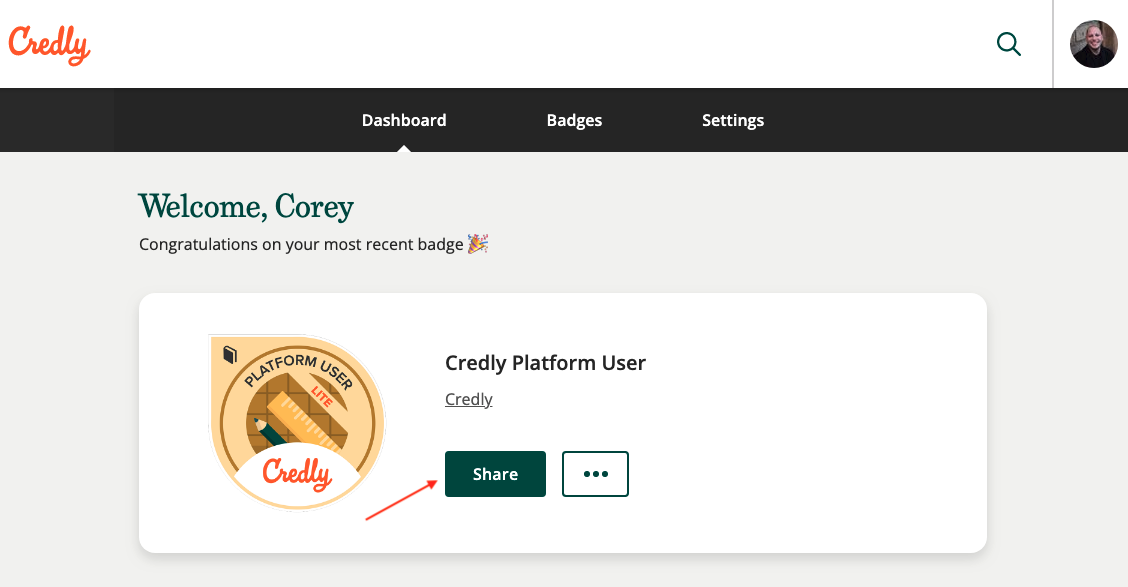Click the Congratulations on recent badge text
This screenshot has width=1128, height=587.
[301, 245]
